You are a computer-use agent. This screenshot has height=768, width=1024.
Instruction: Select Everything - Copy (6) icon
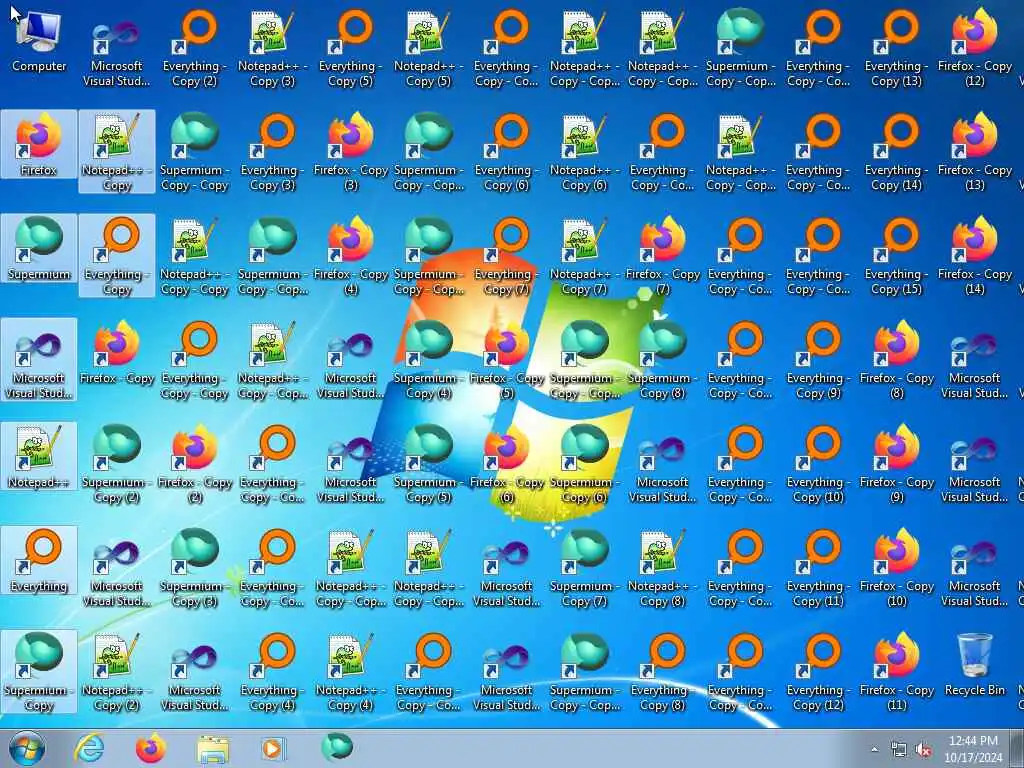(x=507, y=152)
